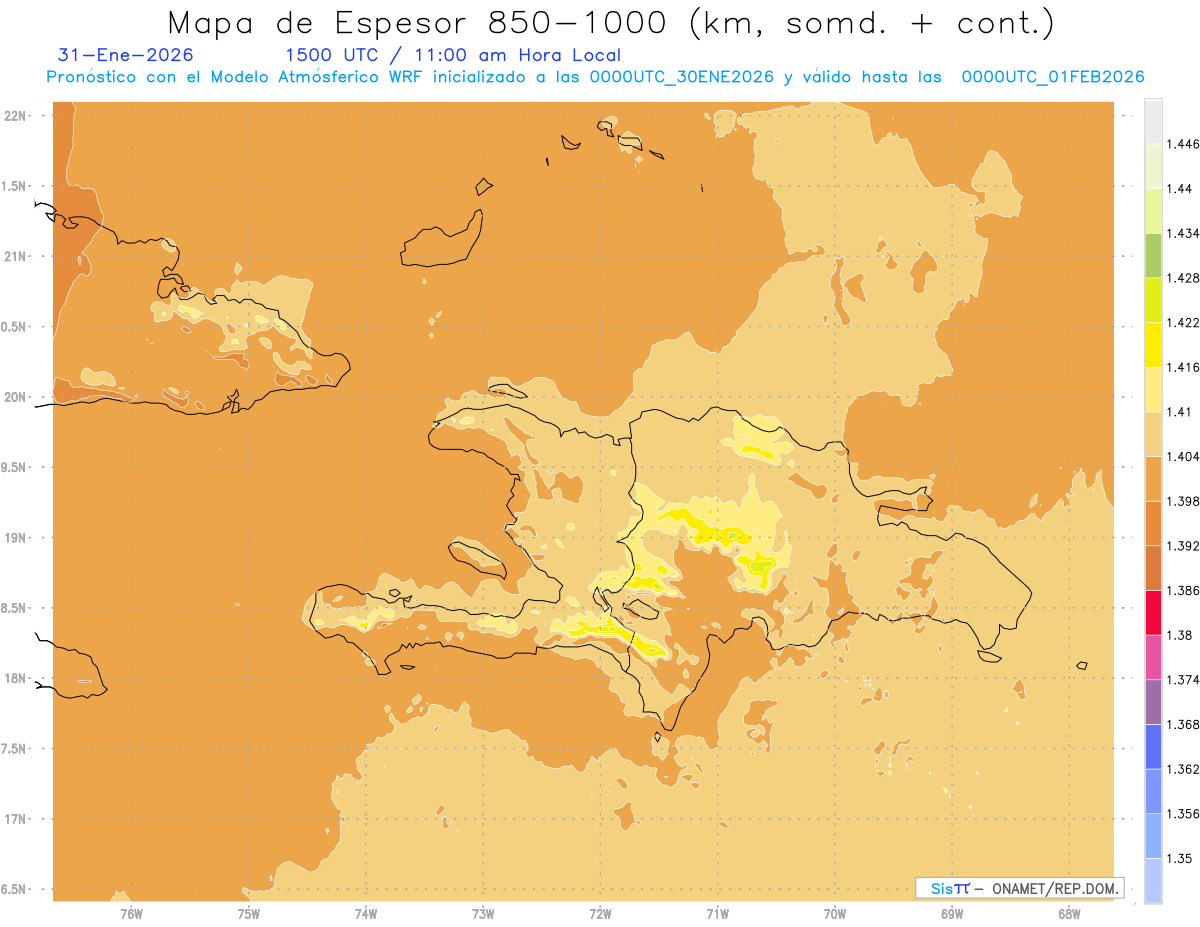Pick the bright yellow swatch between 1.416 and 1.422
The image size is (1200, 927).
(x=1153, y=344)
